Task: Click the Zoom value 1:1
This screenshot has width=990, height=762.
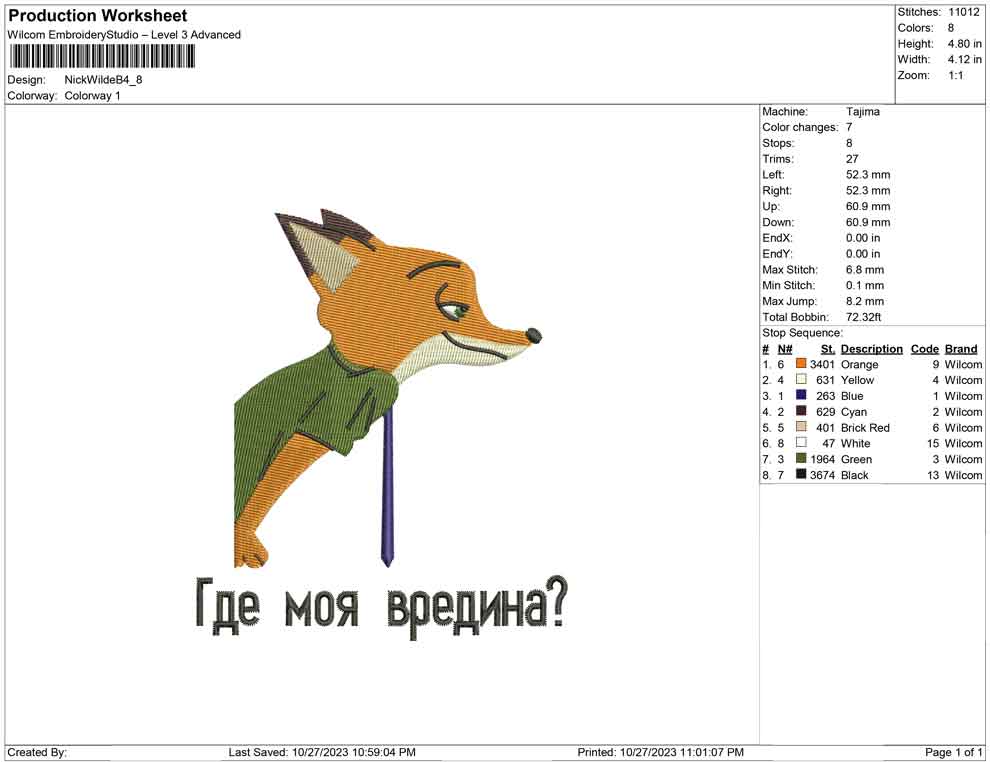Action: [955, 75]
